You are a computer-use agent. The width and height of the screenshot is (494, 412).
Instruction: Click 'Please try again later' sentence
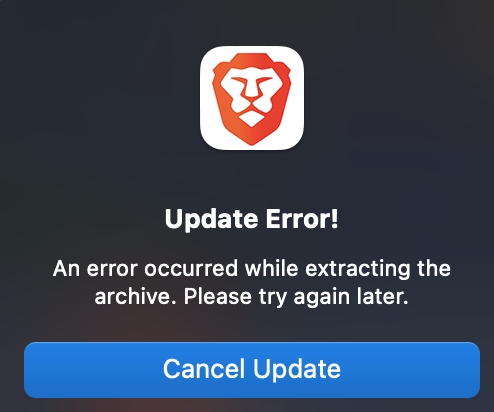click(x=296, y=297)
